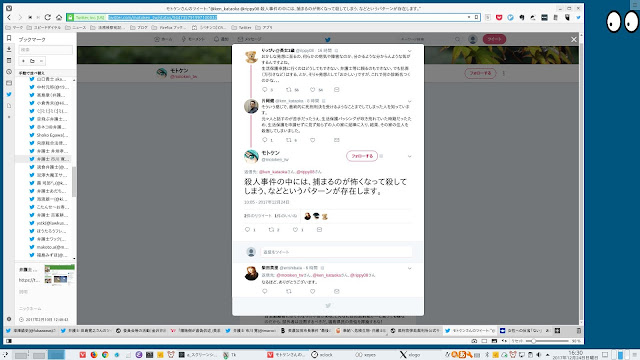Open the profile more options dots beside follow
This screenshot has width=640, height=360.
tap(504, 73)
